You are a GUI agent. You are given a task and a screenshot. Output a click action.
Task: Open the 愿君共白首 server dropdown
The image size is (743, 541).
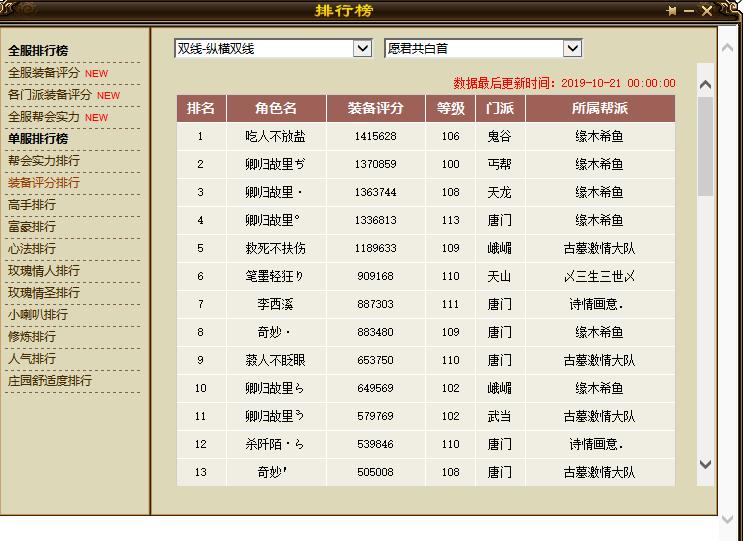[483, 48]
